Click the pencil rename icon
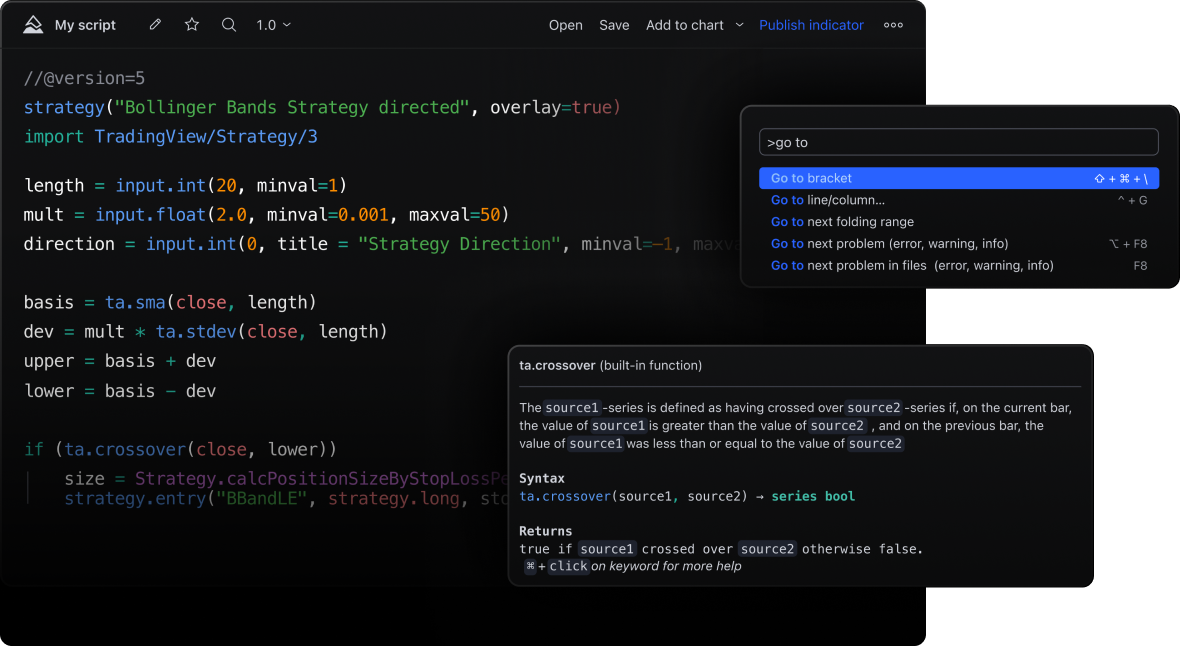 click(x=155, y=25)
